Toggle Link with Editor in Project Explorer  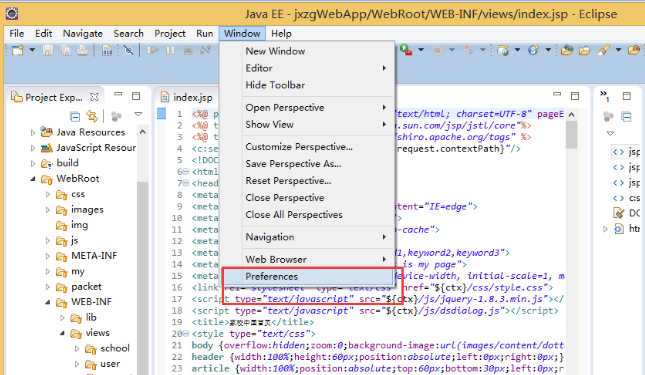click(92, 117)
